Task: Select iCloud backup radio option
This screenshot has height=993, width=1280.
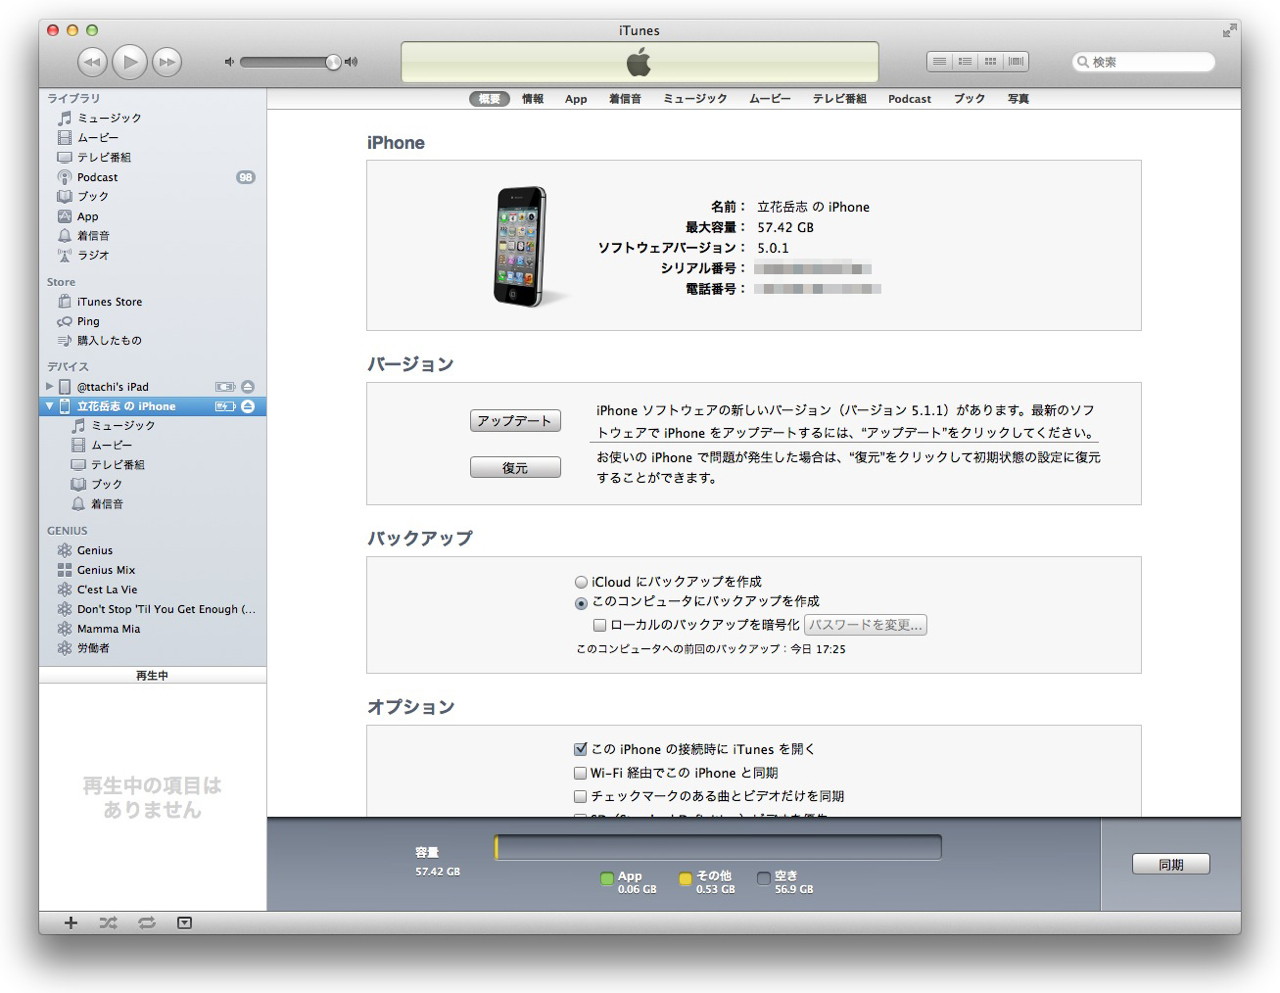Action: [581, 582]
